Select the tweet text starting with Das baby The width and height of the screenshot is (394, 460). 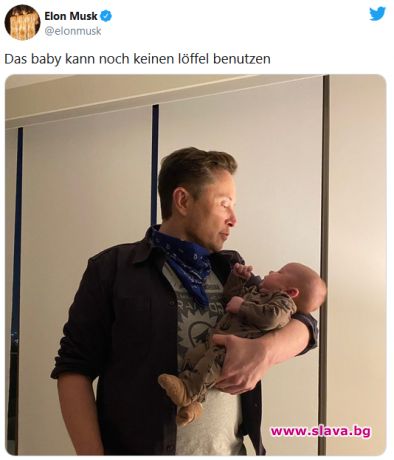137,59
